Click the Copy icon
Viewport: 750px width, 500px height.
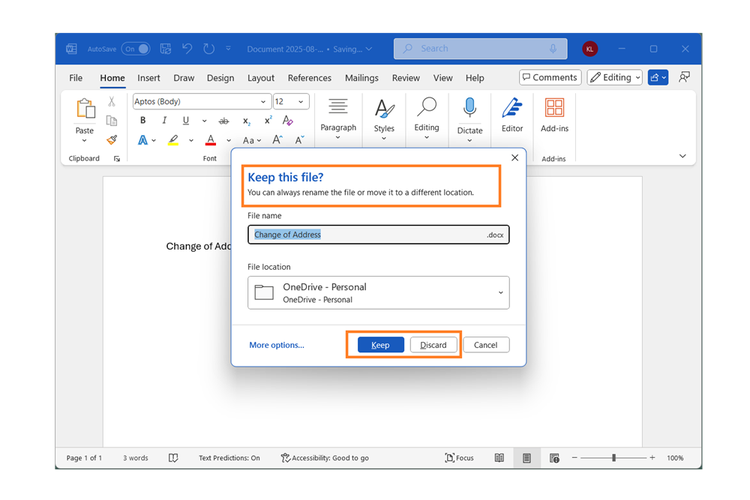click(111, 121)
